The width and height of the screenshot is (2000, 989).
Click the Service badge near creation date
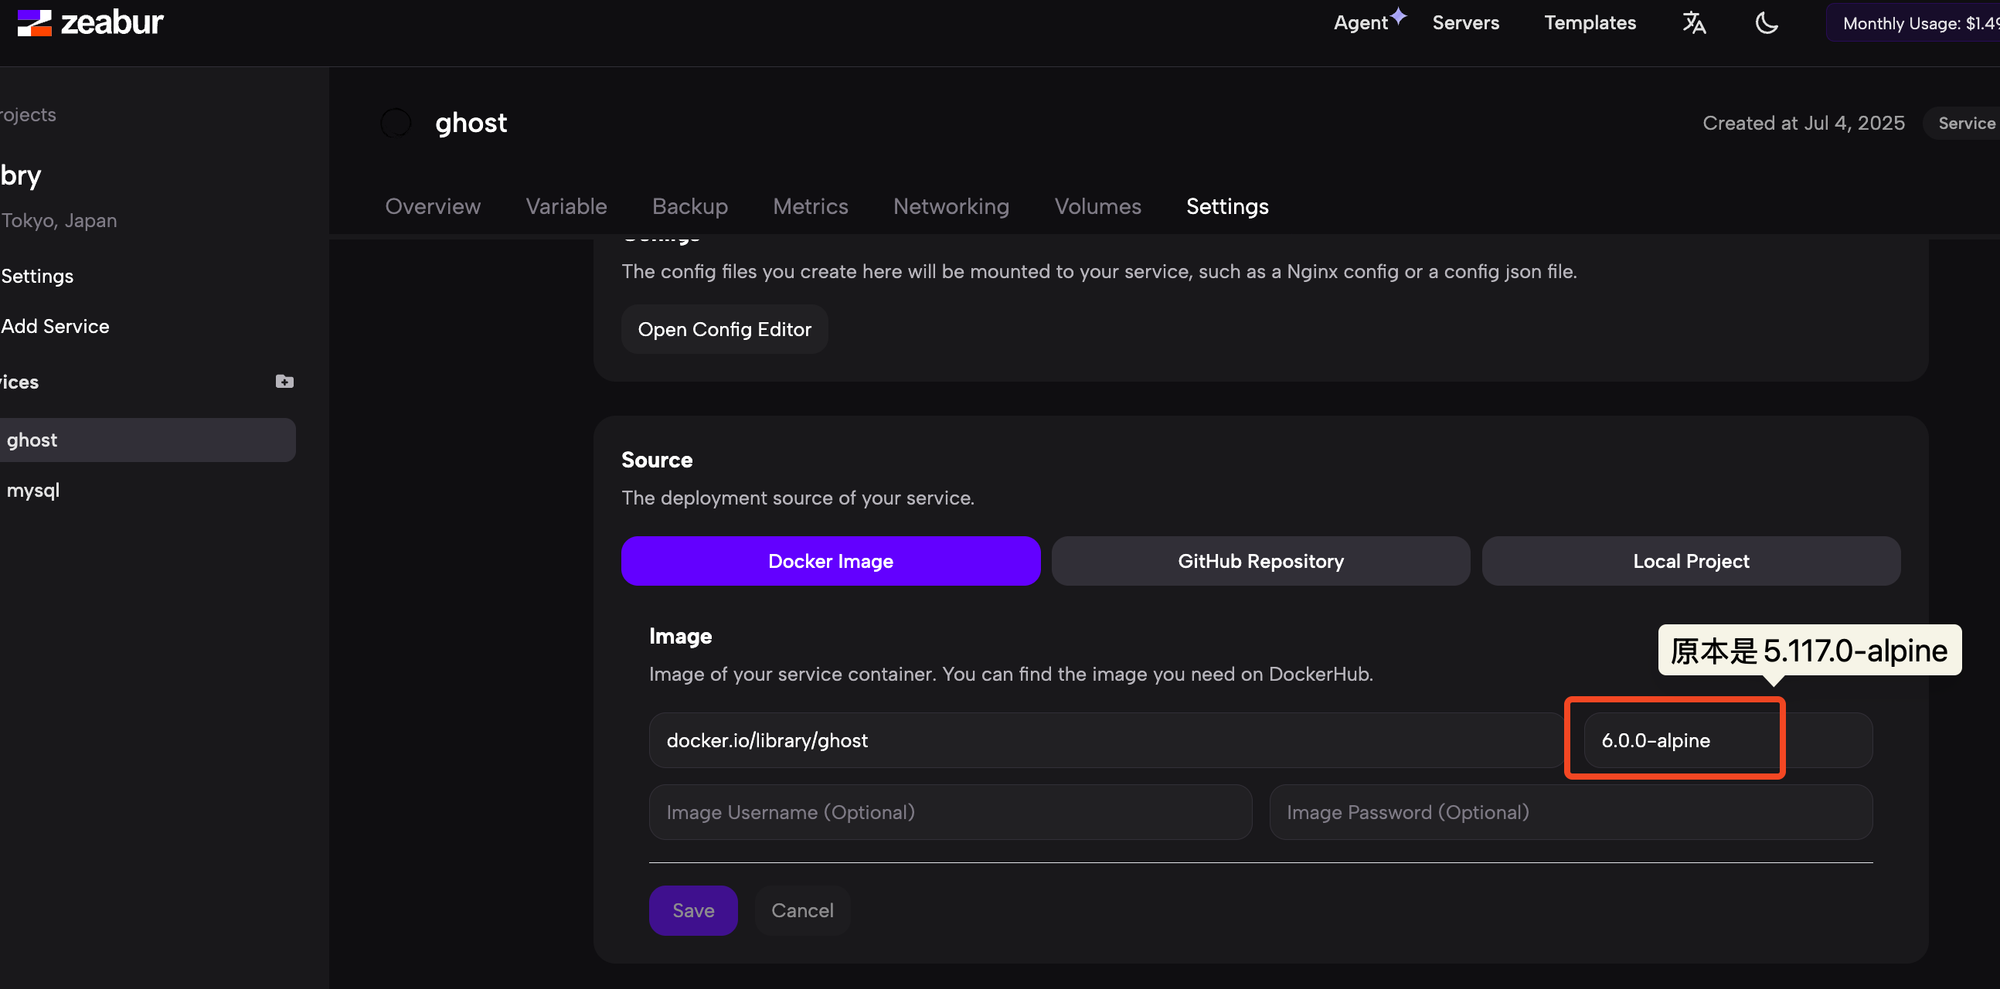pyautogui.click(x=1962, y=123)
